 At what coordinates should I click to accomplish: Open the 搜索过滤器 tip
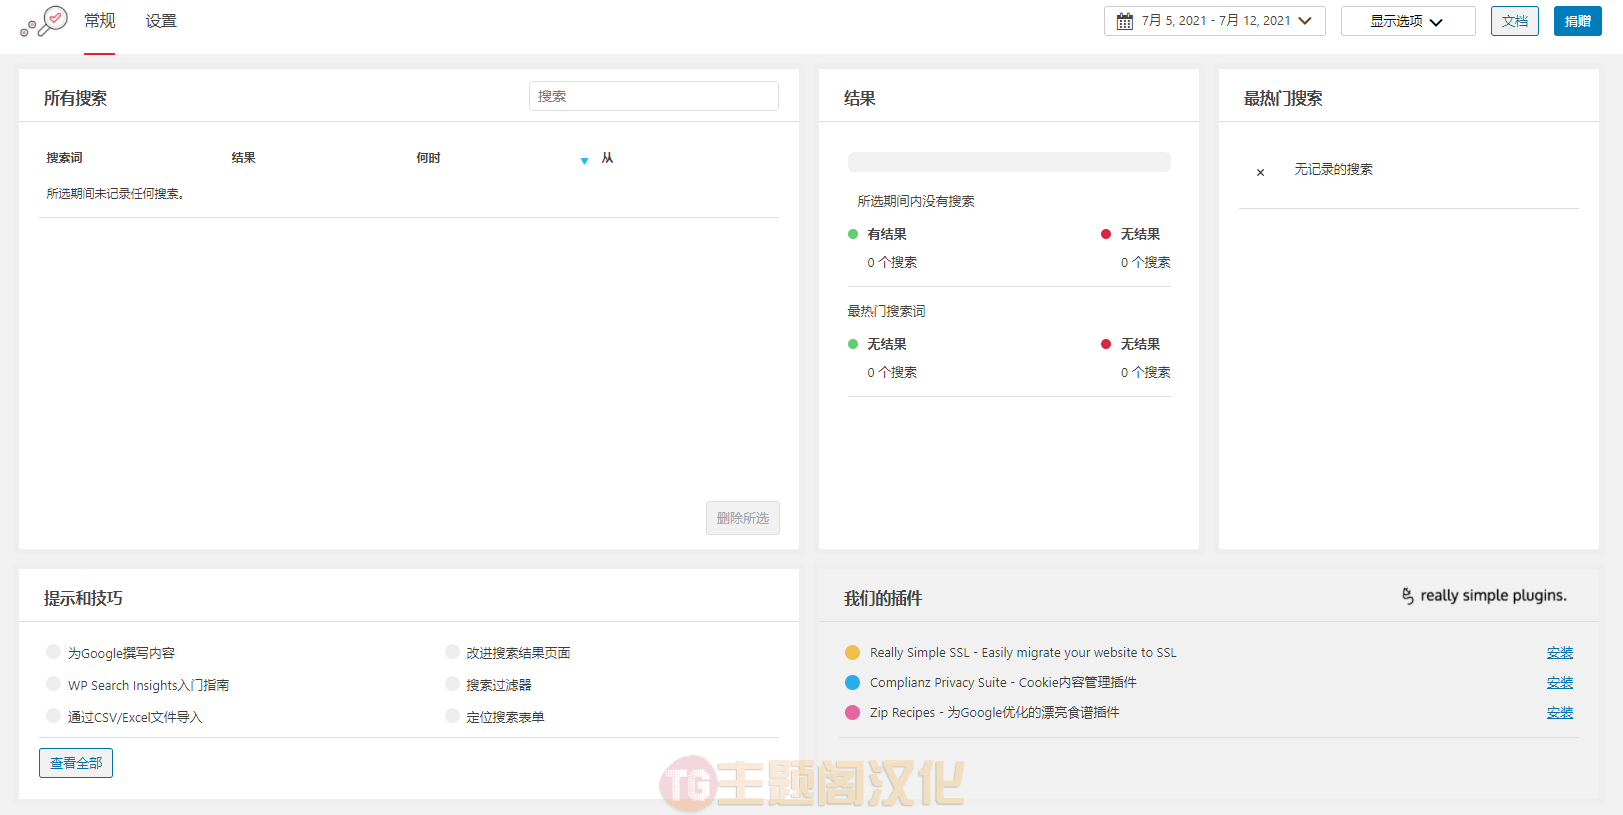pos(499,685)
